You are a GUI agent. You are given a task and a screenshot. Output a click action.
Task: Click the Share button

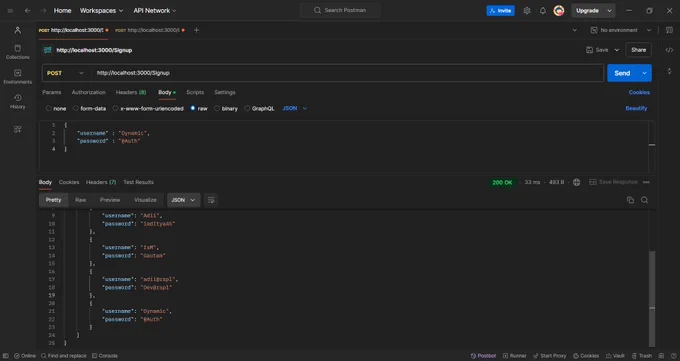pyautogui.click(x=638, y=50)
